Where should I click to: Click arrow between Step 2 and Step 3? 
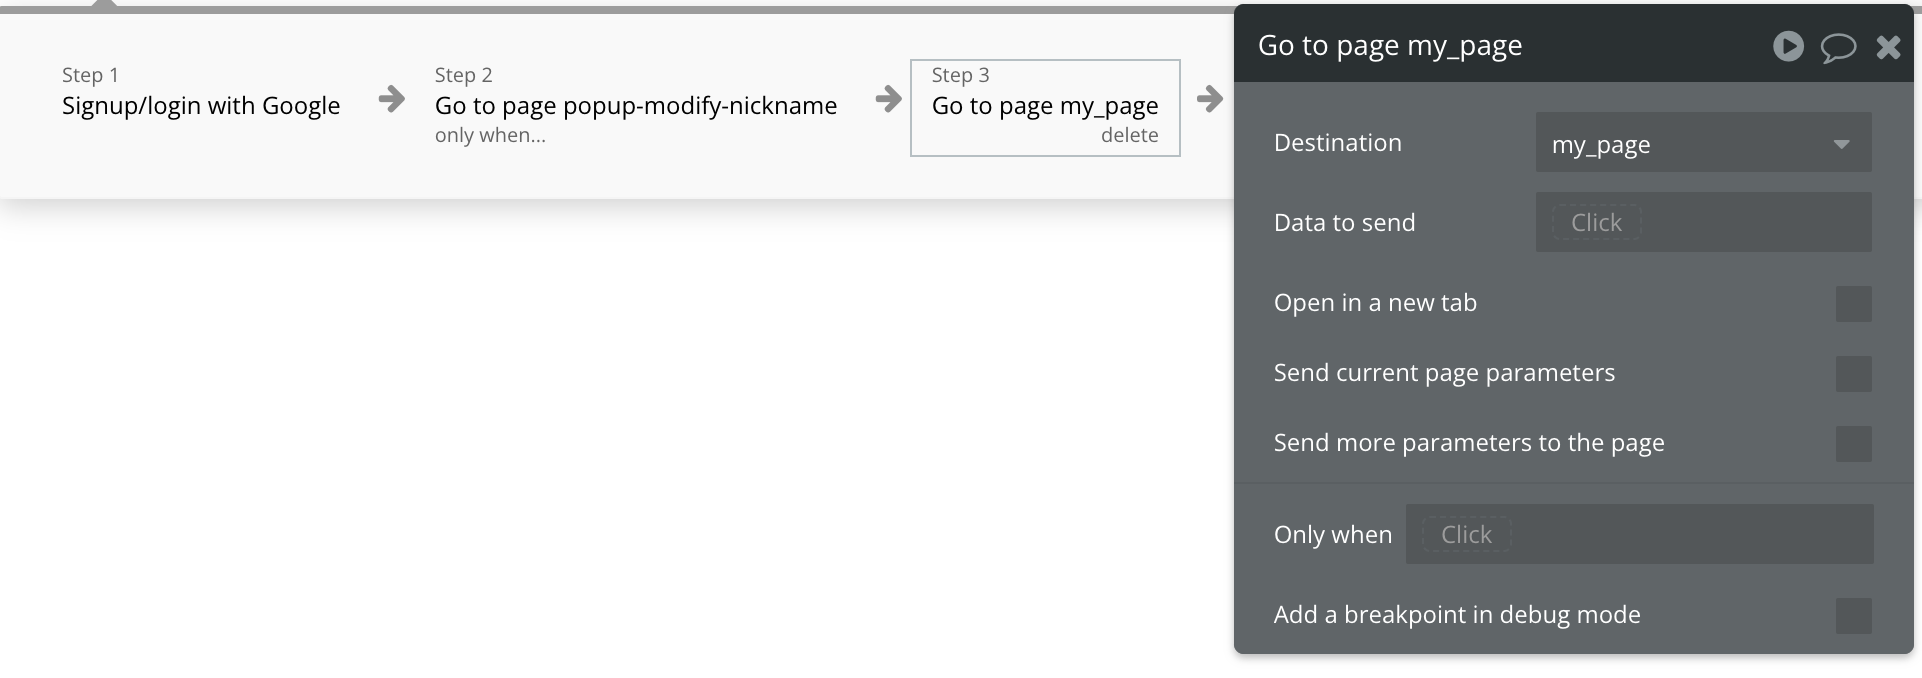(888, 99)
